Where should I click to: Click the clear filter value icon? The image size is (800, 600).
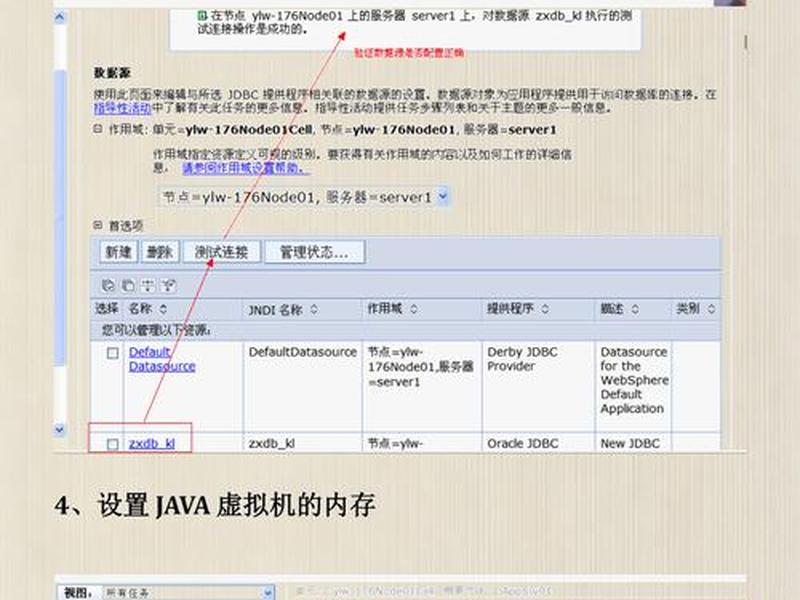pyautogui.click(x=168, y=285)
